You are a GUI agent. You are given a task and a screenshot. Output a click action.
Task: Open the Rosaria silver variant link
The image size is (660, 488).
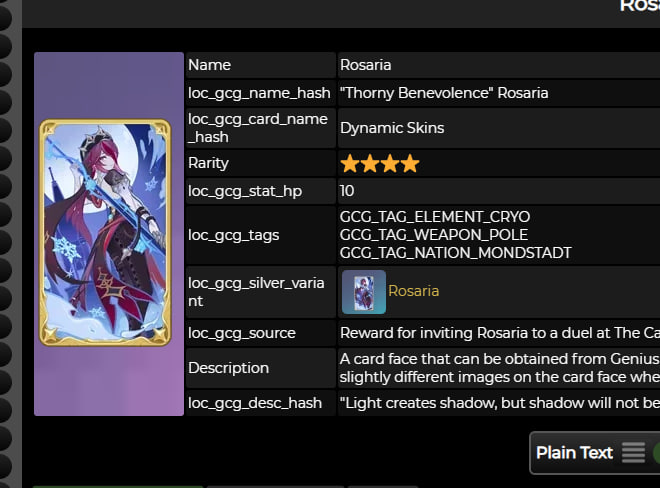(x=413, y=291)
